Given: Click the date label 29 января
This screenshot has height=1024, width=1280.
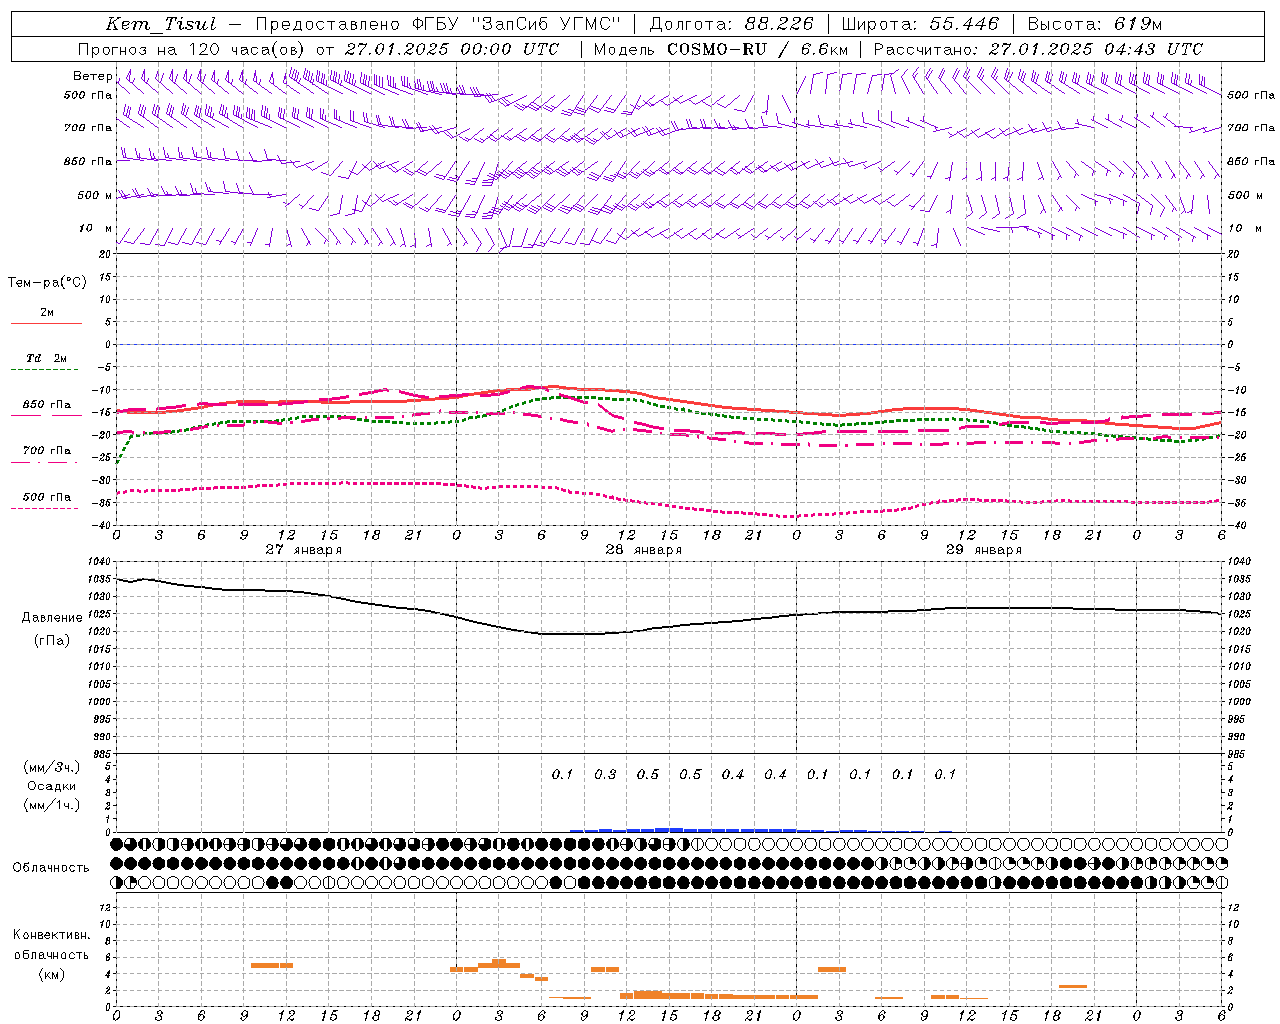Looking at the screenshot, I should click(x=983, y=550).
